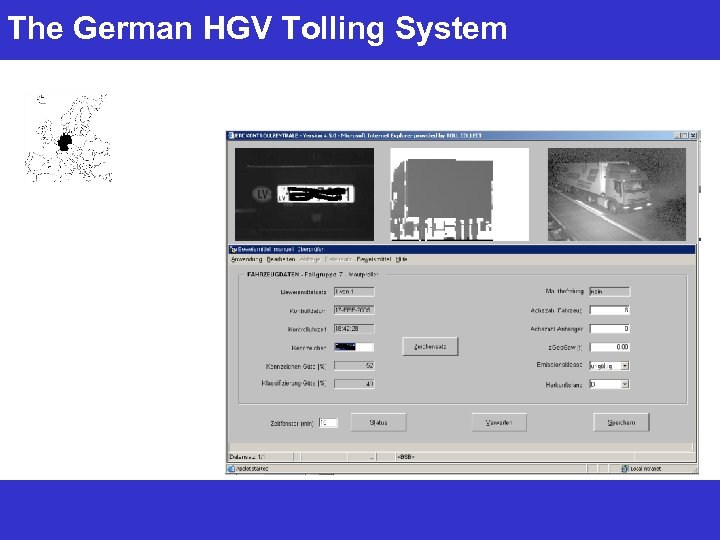Click the Kennzeichen Güte percent field

coord(354,366)
